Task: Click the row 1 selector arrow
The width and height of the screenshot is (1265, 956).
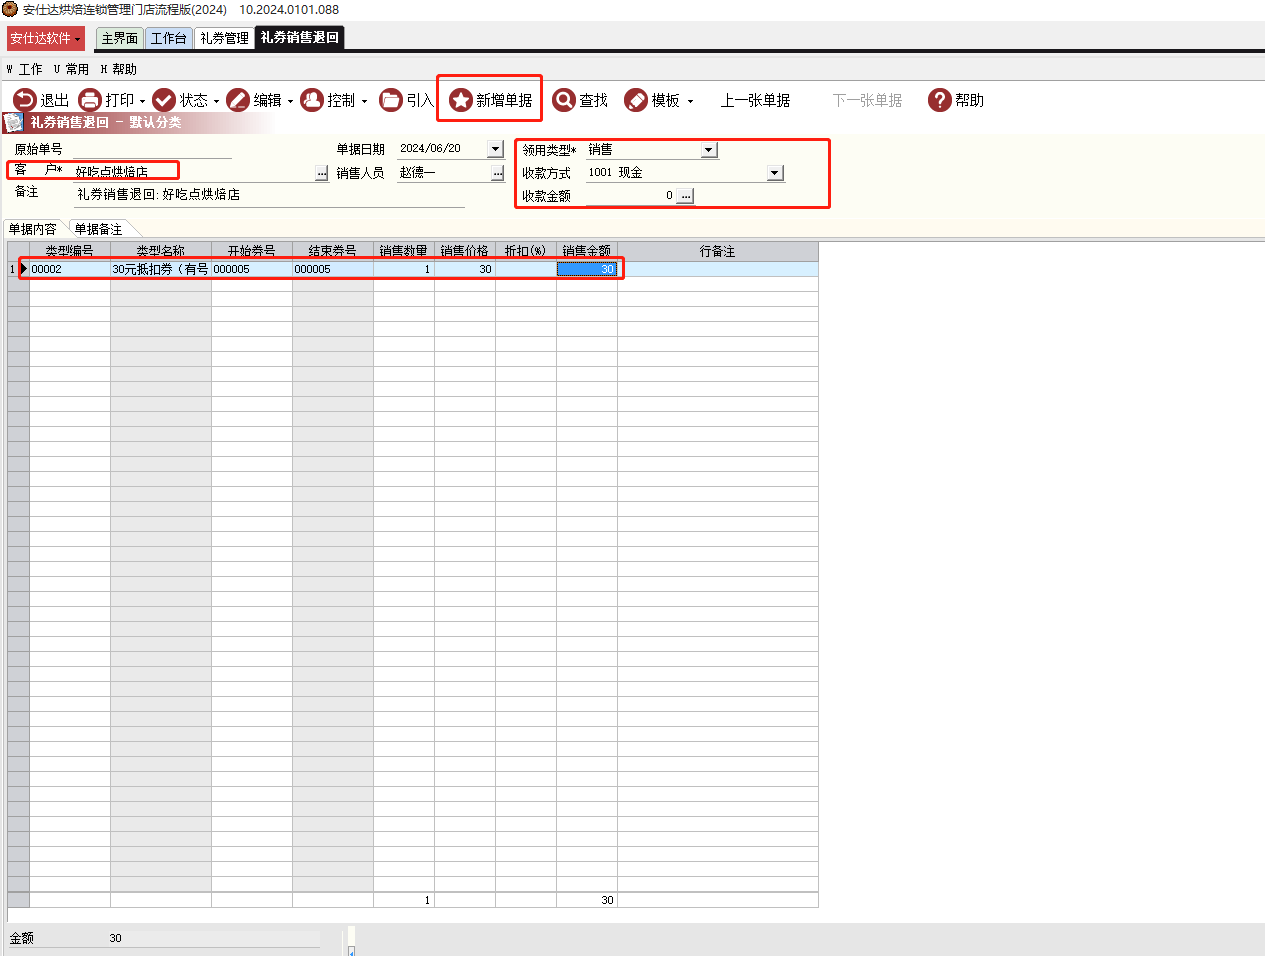Action: 23,269
